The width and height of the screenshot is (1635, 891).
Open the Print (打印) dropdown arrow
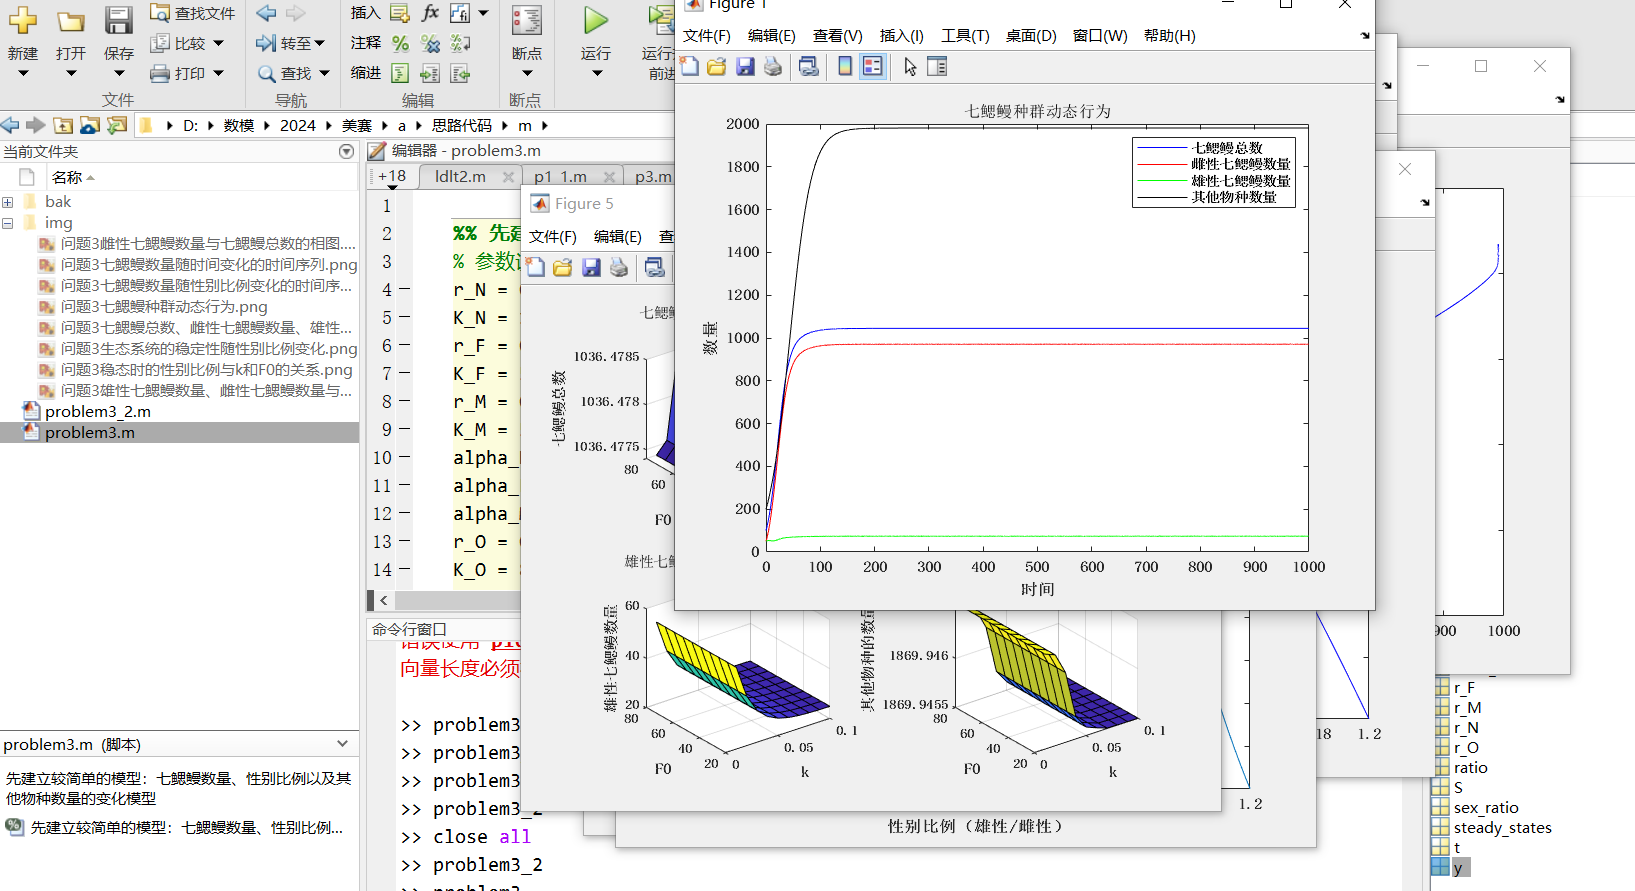click(219, 73)
